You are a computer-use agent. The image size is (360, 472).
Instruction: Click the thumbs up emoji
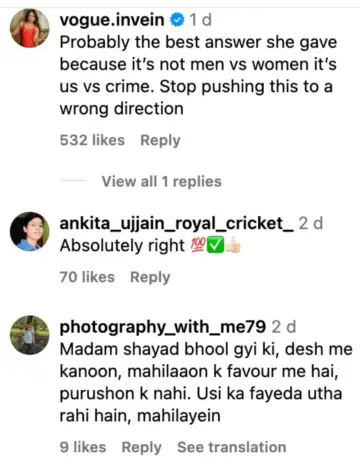pyautogui.click(x=233, y=245)
